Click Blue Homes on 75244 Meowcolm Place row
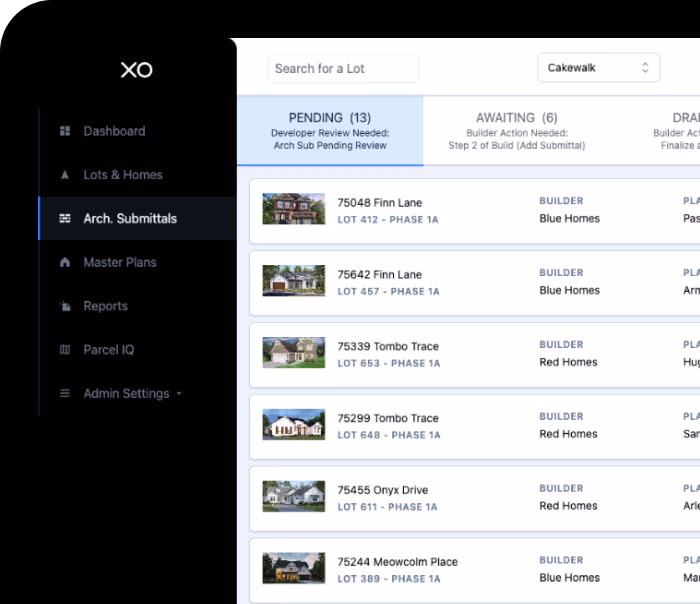Screen dimensions: 700x604 point(569,578)
